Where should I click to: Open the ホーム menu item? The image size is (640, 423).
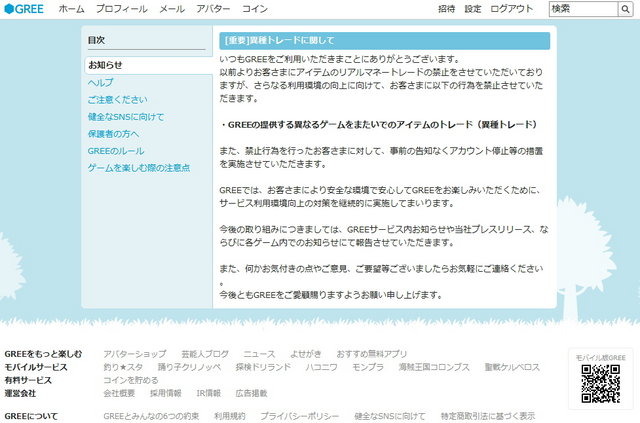coord(71,9)
